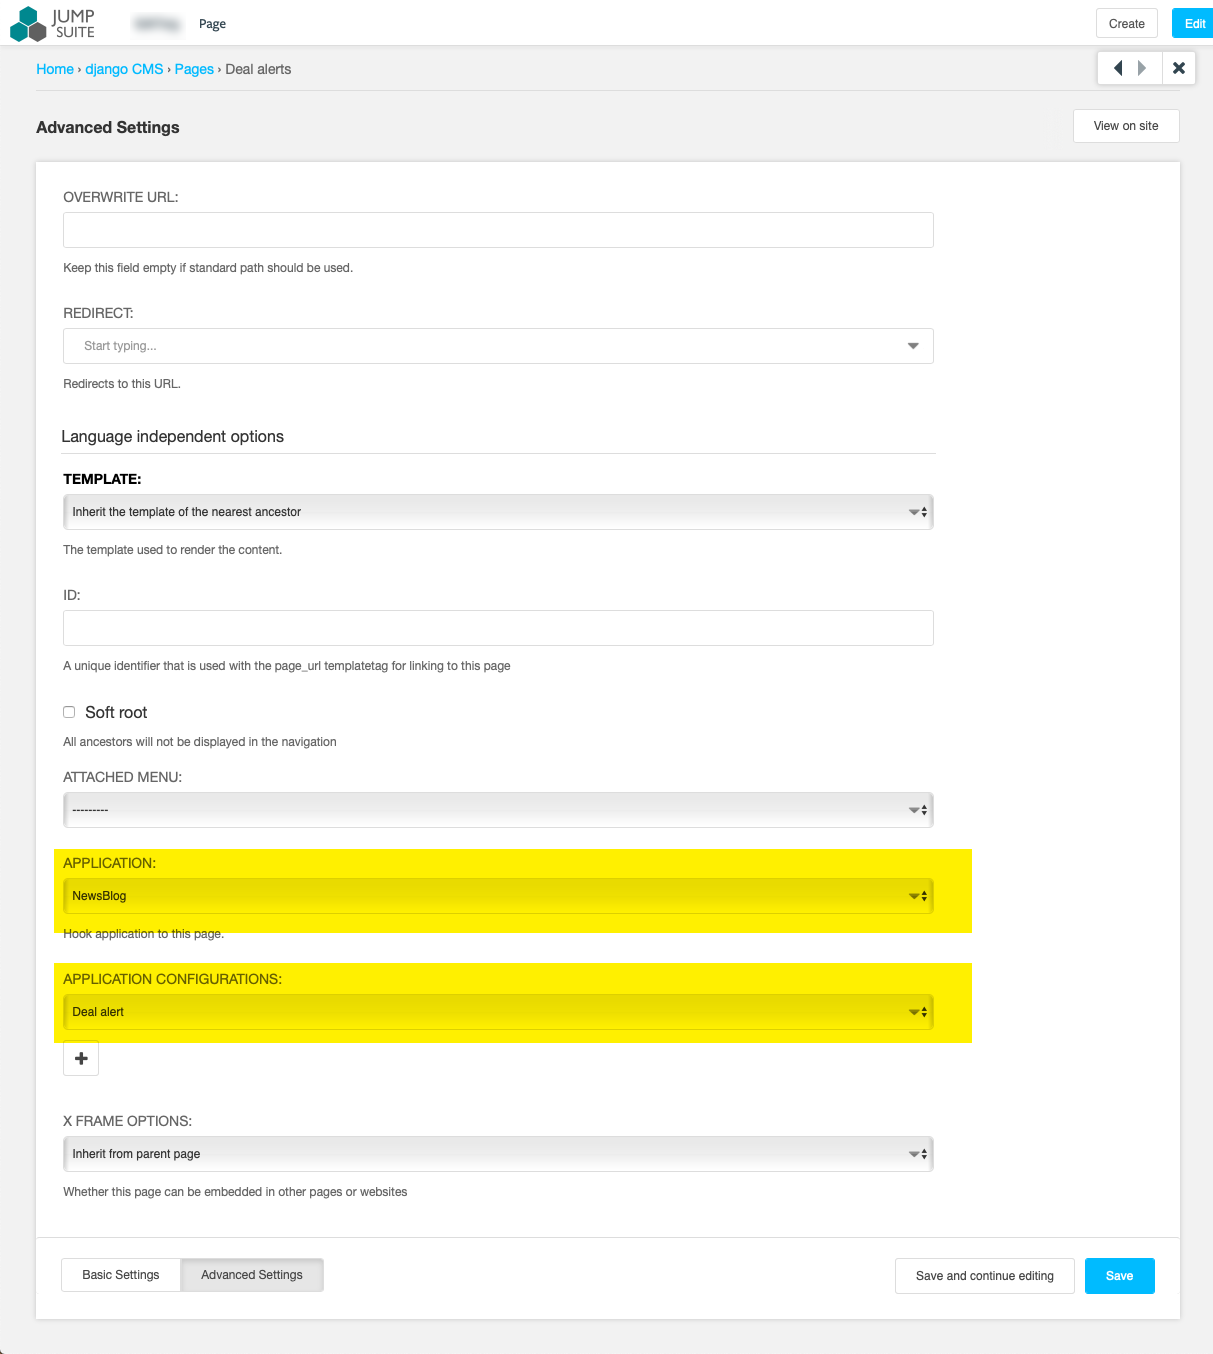
Task: Click the Jump Suite logo
Action: click(52, 24)
